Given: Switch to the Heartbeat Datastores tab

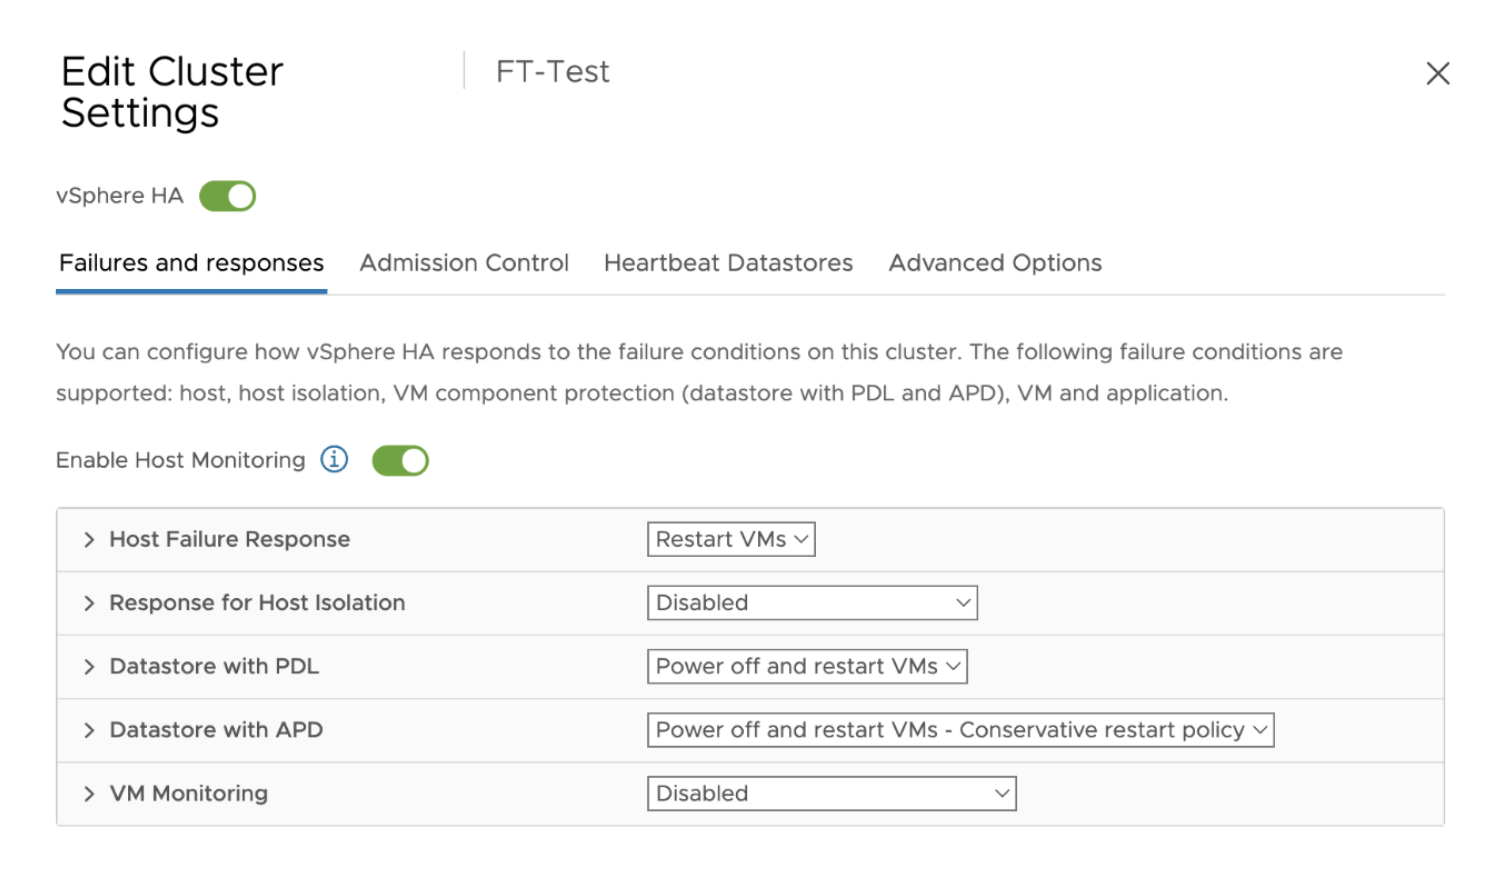Looking at the screenshot, I should coord(728,263).
